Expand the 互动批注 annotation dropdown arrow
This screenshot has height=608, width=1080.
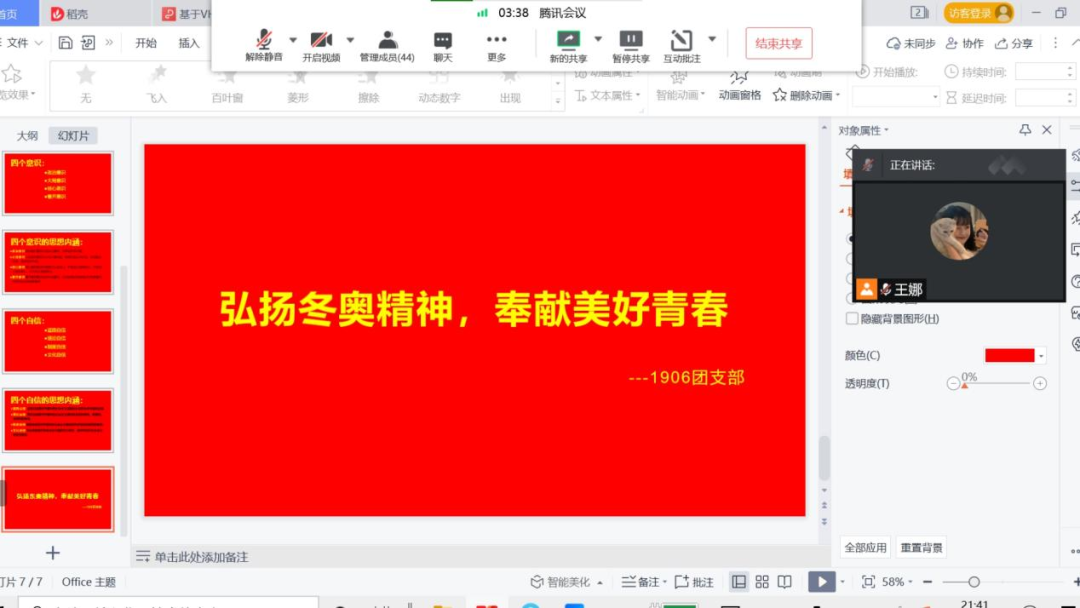(712, 39)
